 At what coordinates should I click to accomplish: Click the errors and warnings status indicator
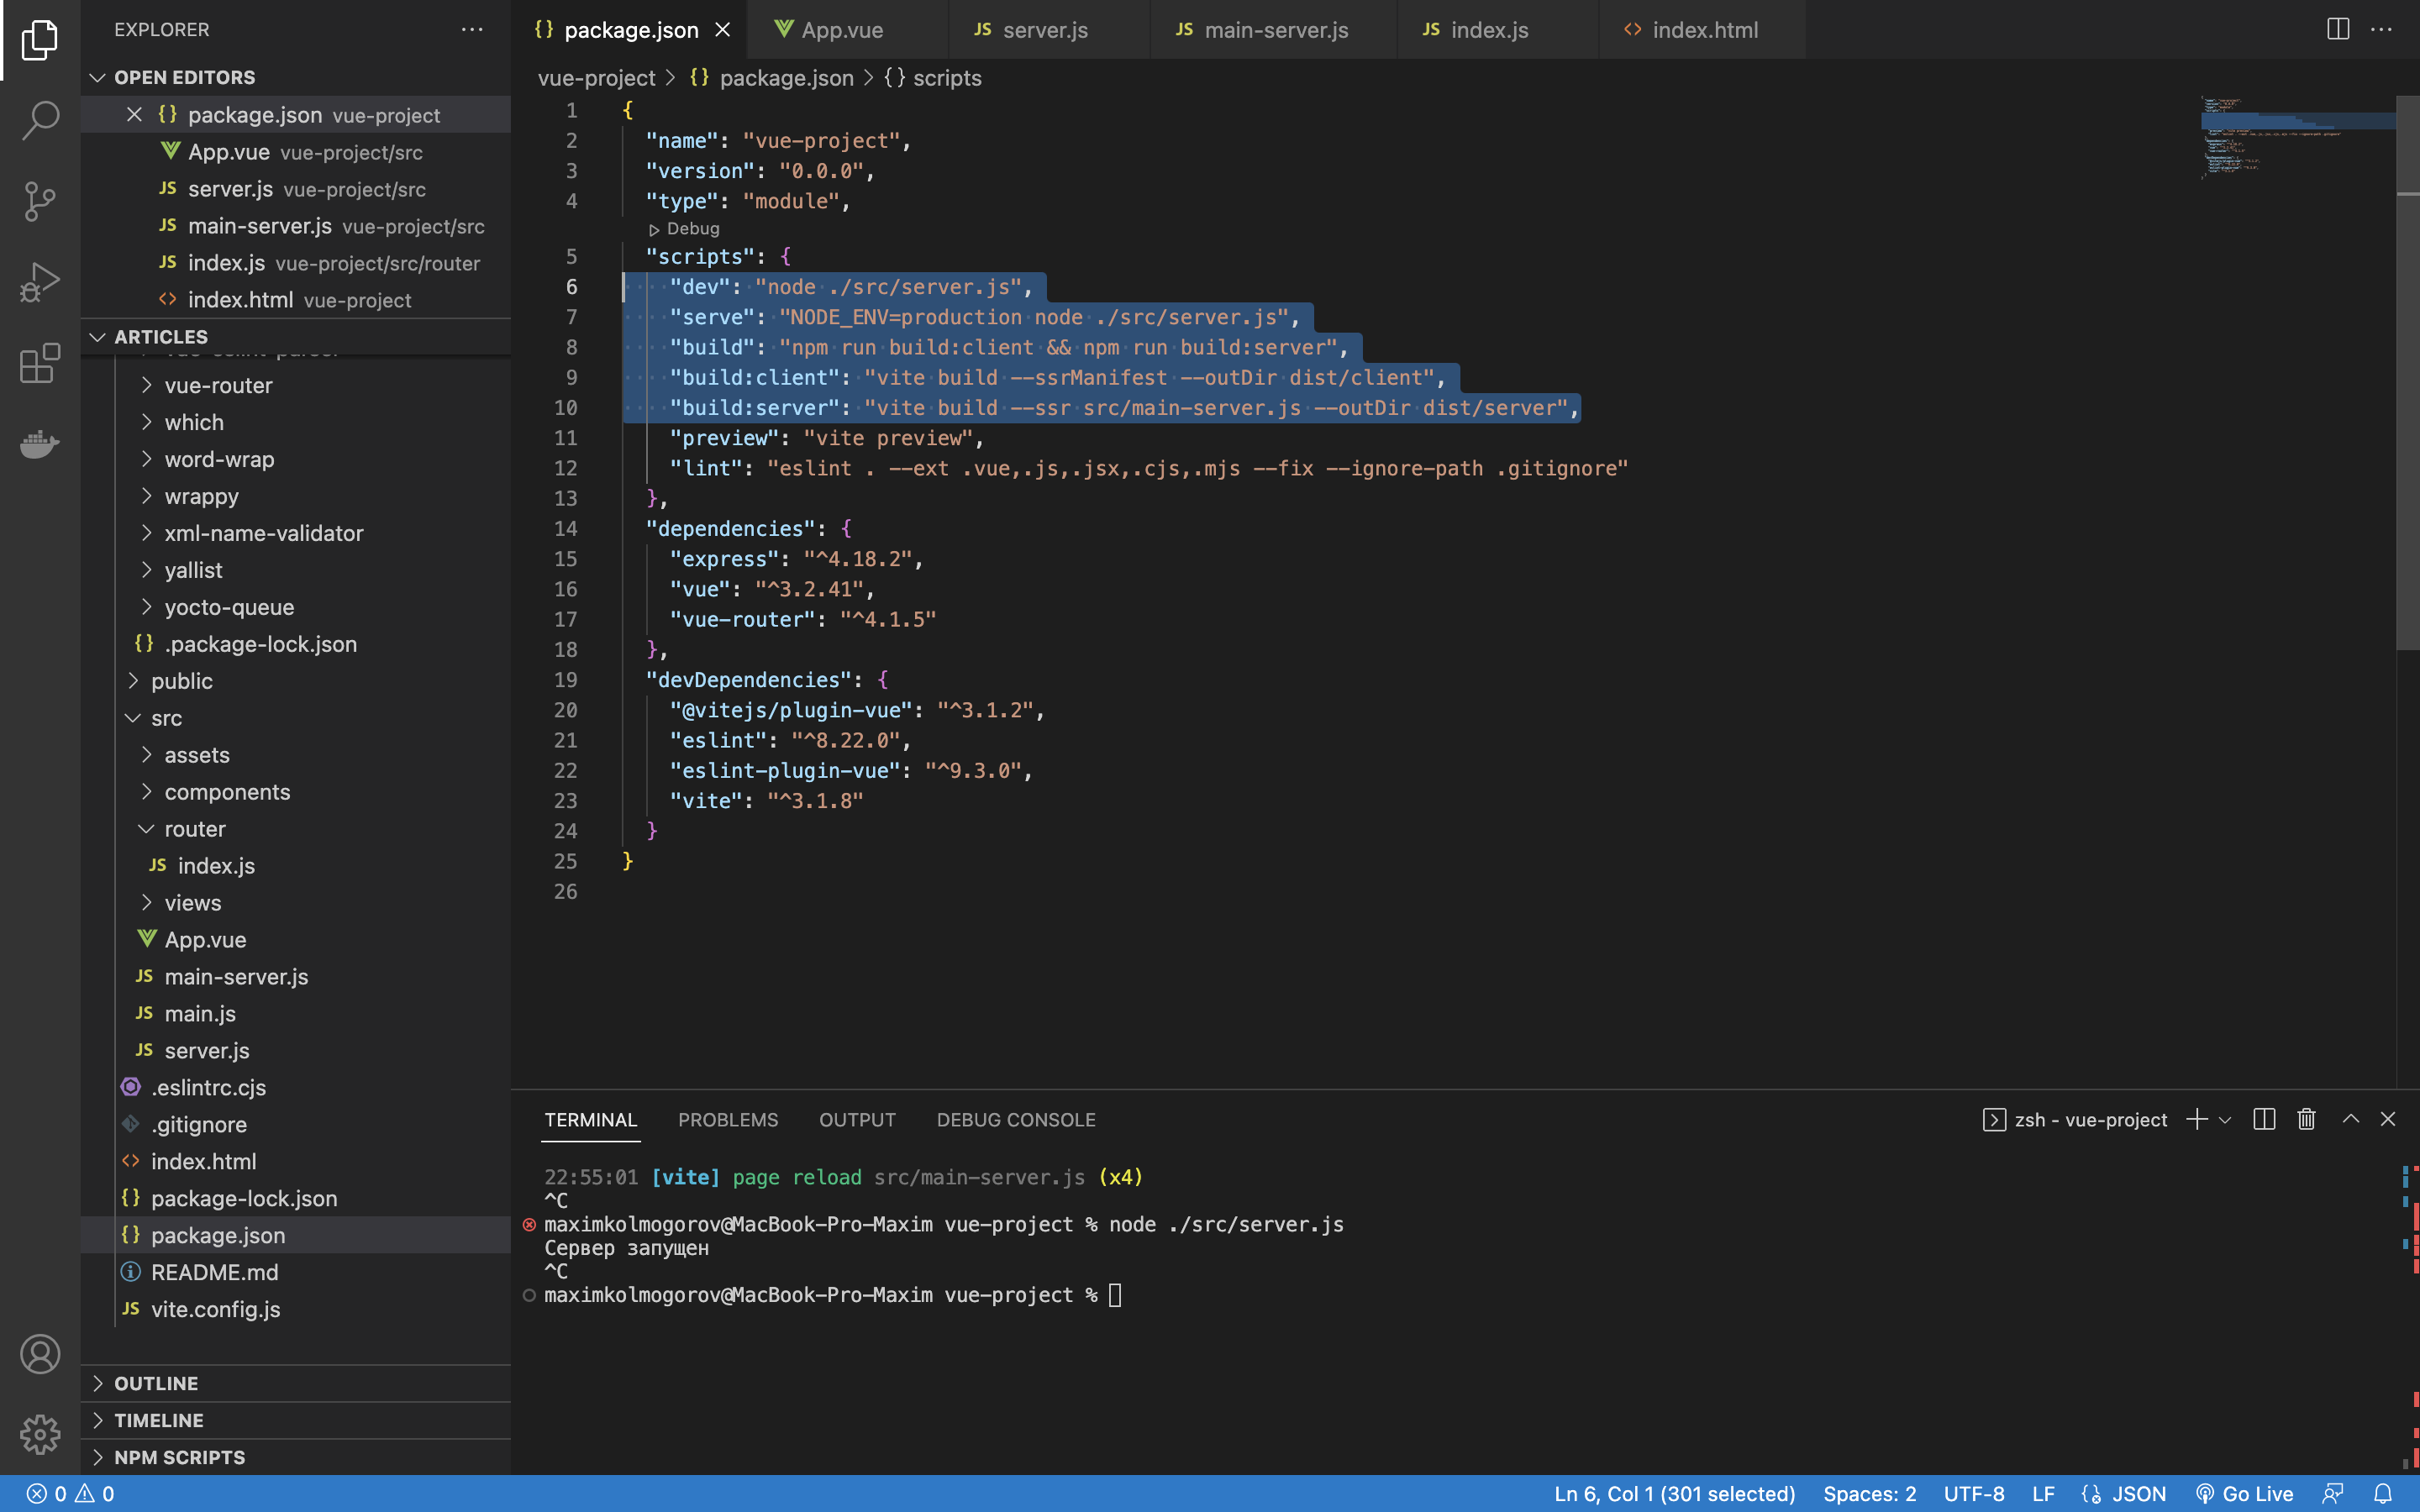(70, 1494)
